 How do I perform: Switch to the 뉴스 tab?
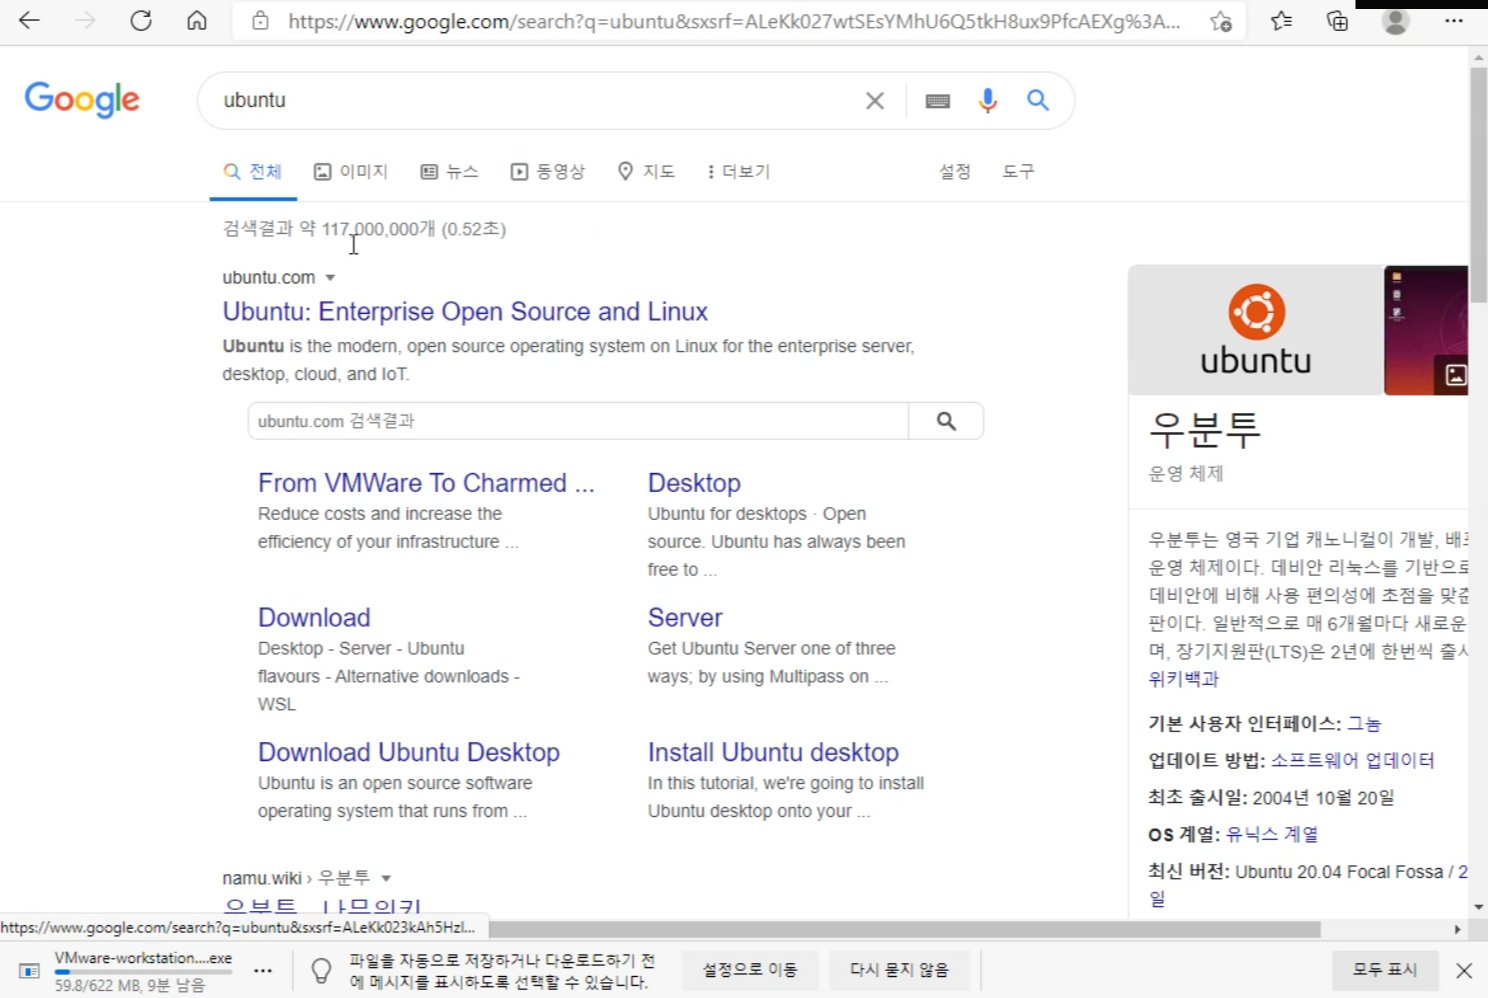tap(449, 172)
